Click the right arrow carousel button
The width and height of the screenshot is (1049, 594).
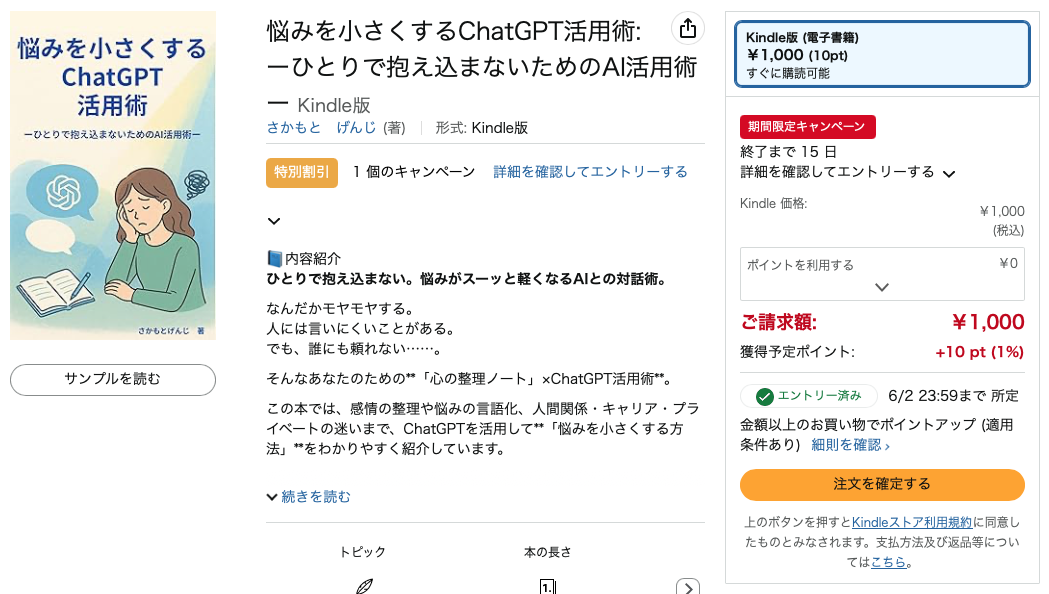click(x=688, y=588)
